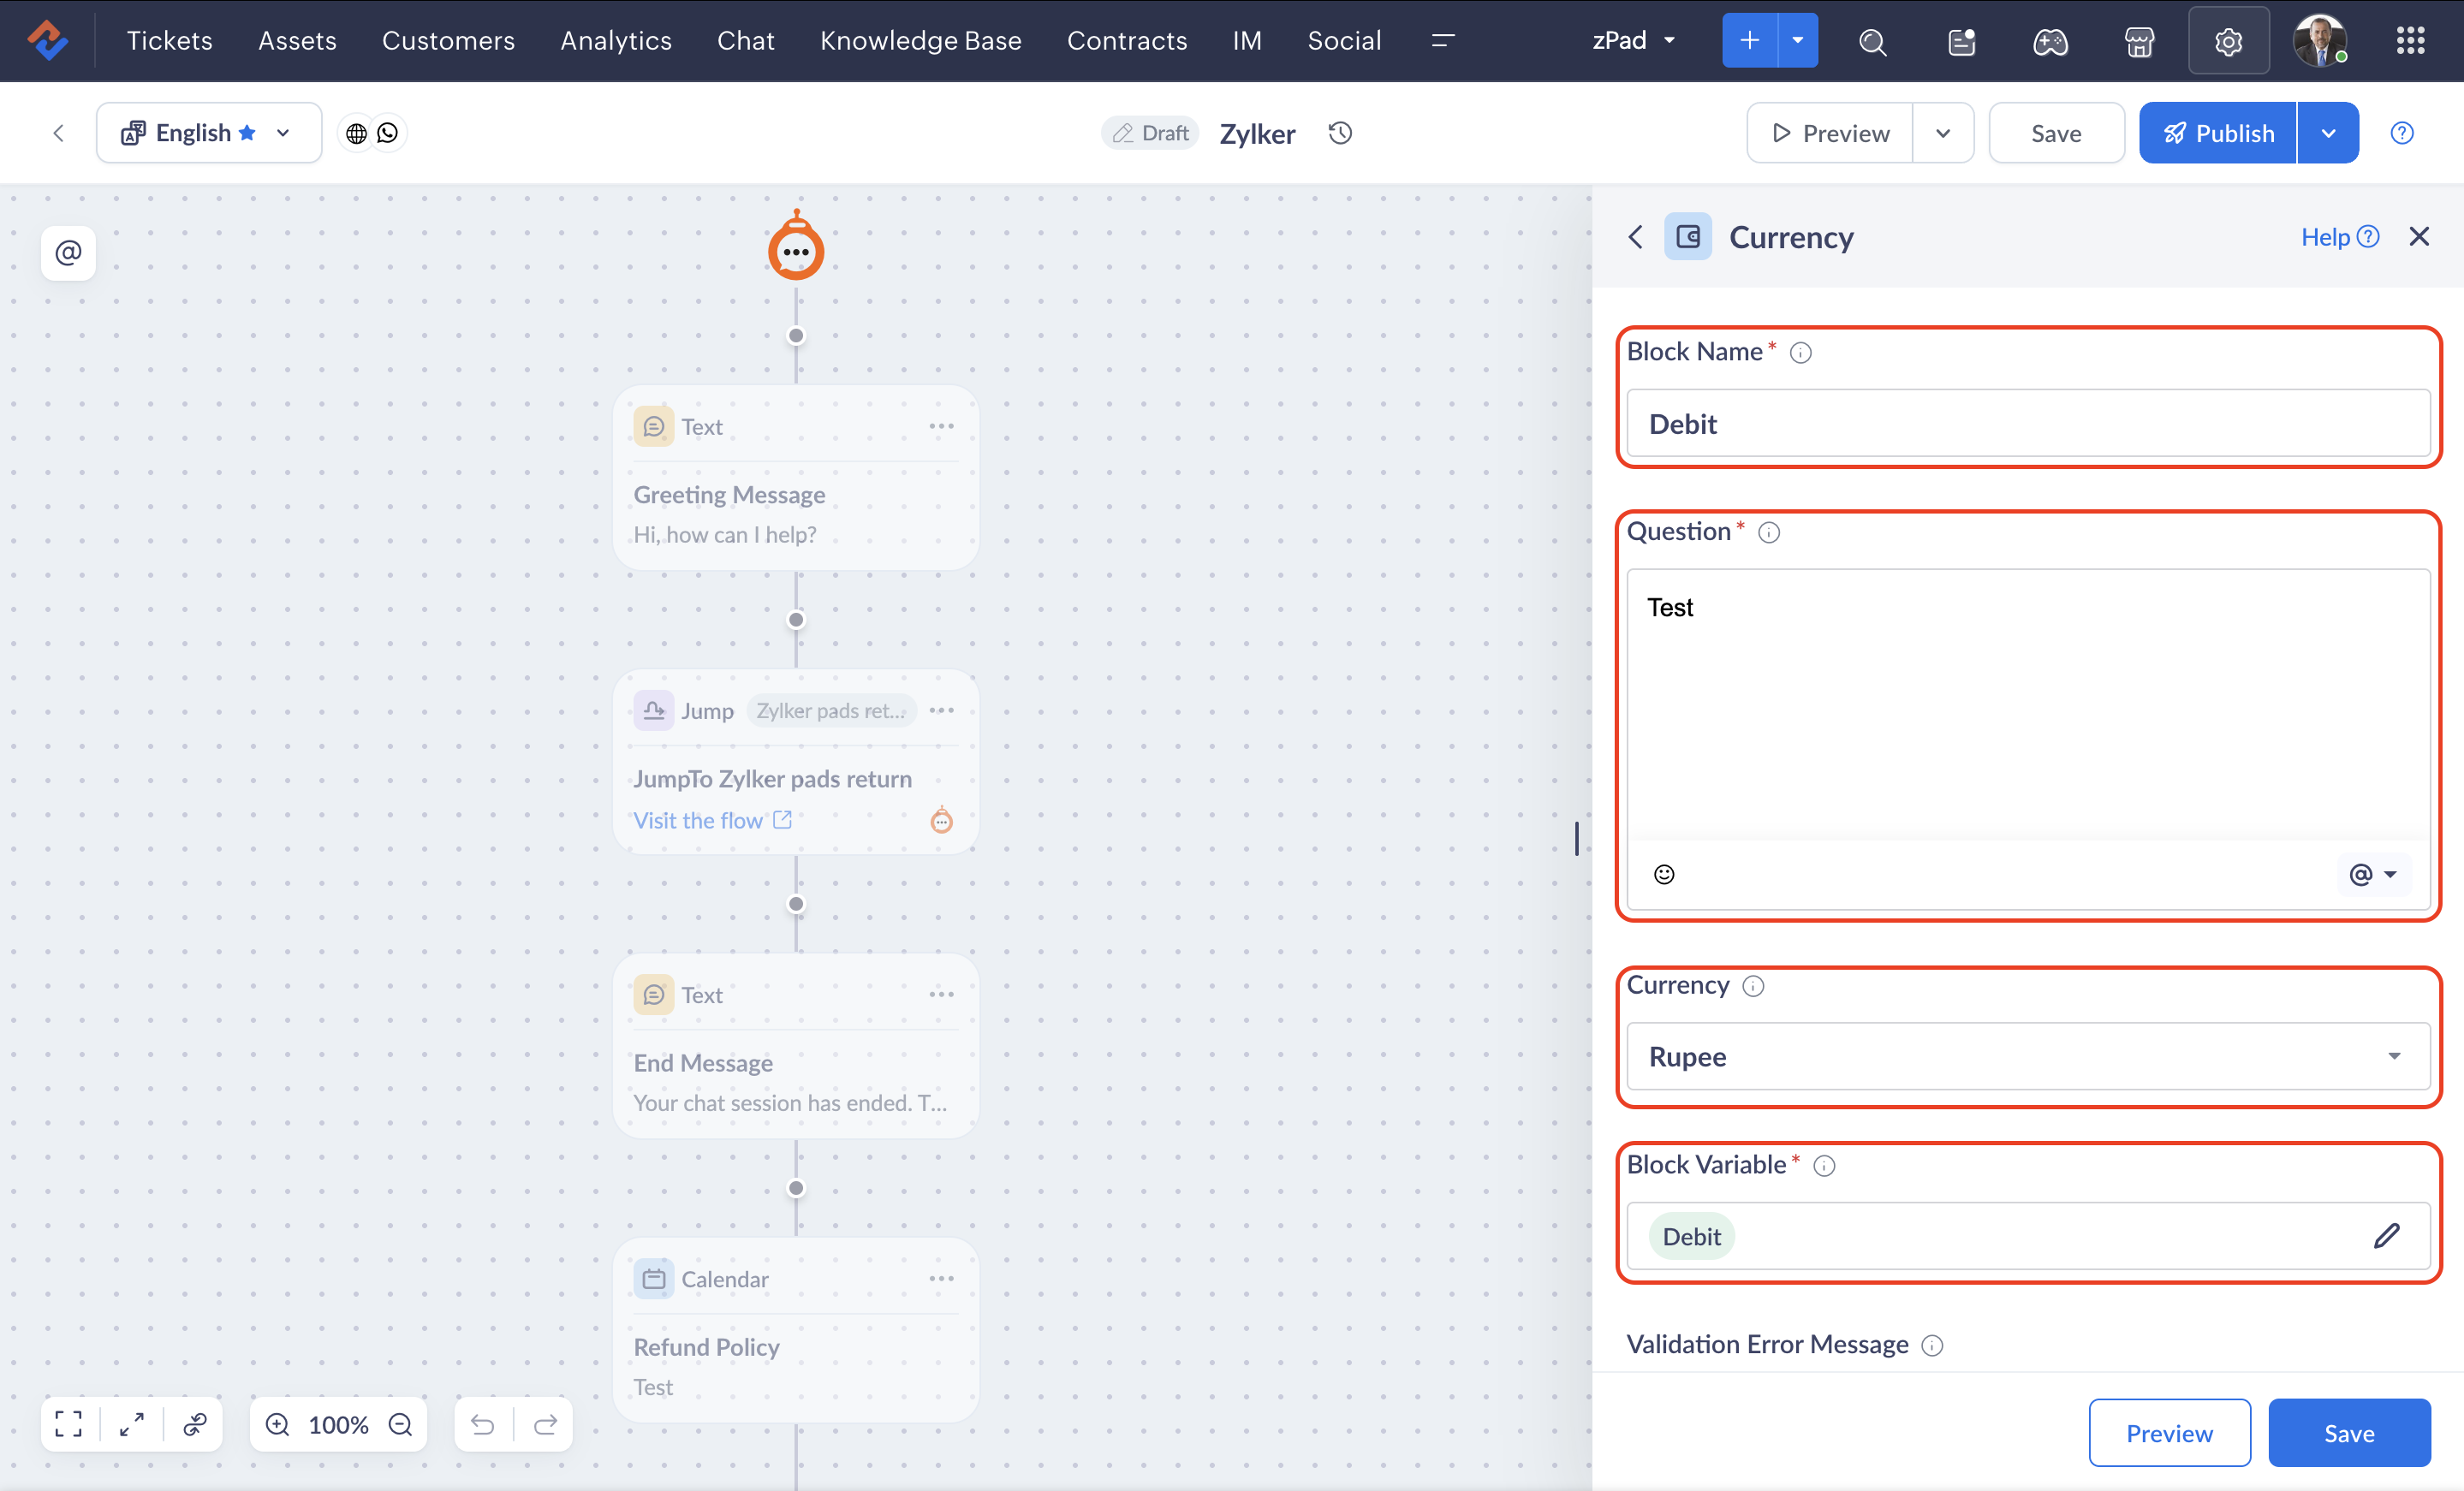Click the zoom out magnifier icon
Screen dimensions: 2464x1491
pos(401,1424)
